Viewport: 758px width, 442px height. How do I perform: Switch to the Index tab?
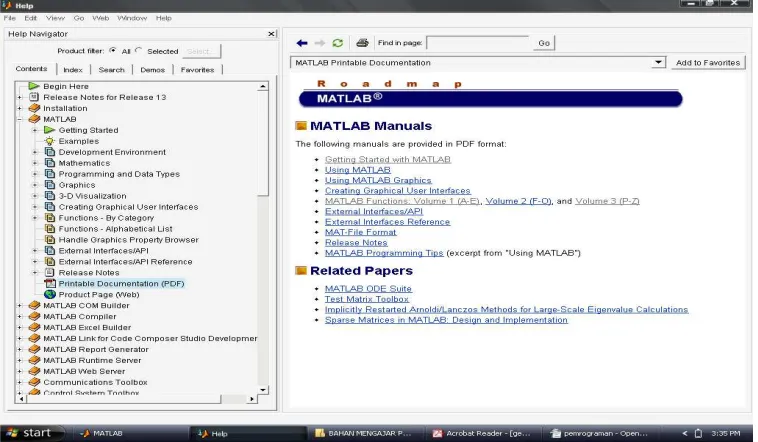click(x=73, y=70)
